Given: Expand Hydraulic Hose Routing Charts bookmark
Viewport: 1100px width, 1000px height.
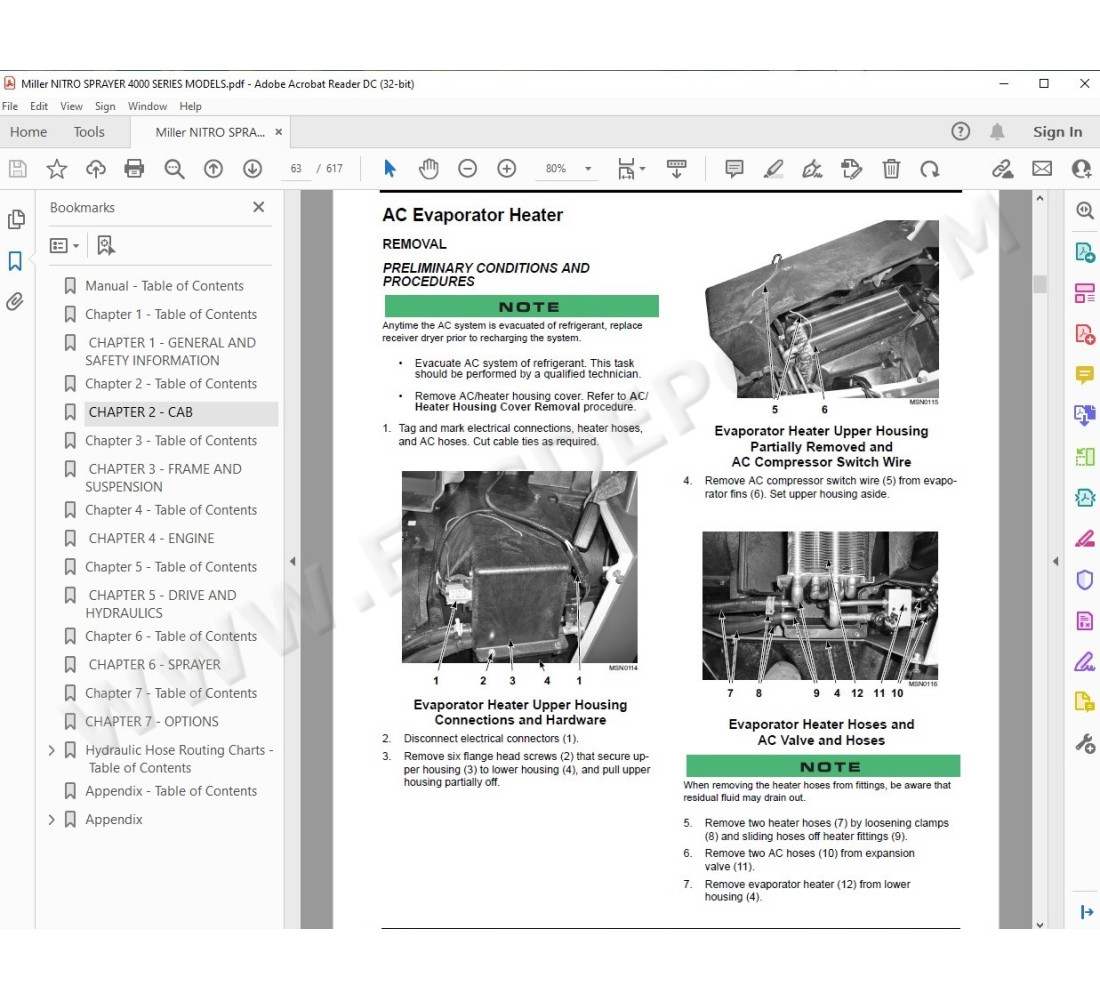Looking at the screenshot, I should click(52, 750).
